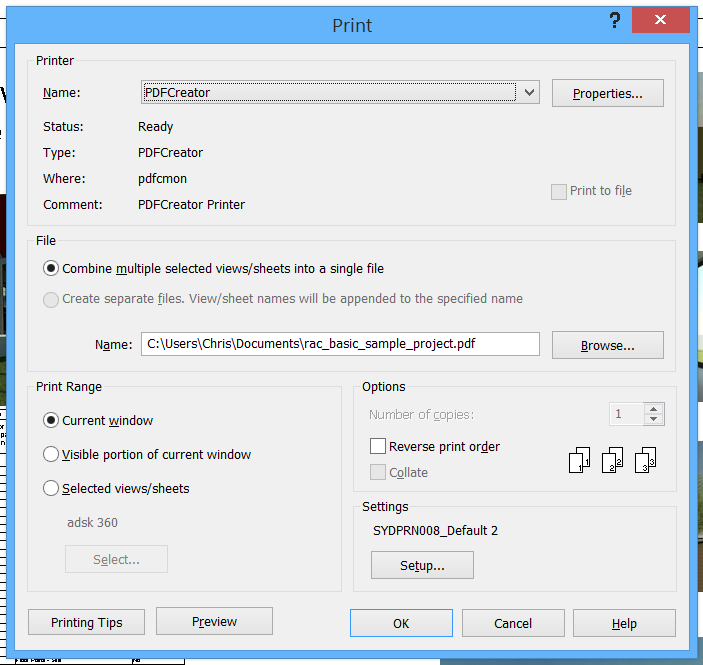Cancel the print dialog
The height and width of the screenshot is (665, 703).
click(513, 623)
